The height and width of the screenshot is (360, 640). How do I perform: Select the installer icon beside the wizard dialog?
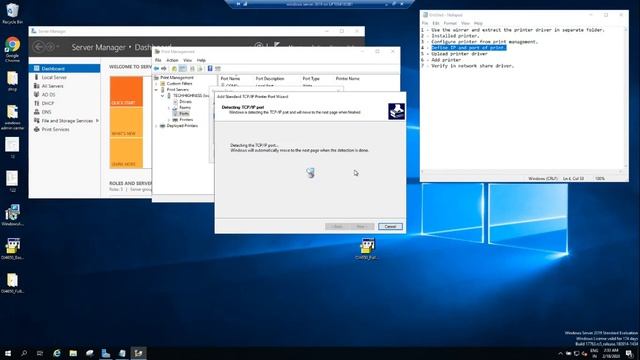tap(367, 248)
